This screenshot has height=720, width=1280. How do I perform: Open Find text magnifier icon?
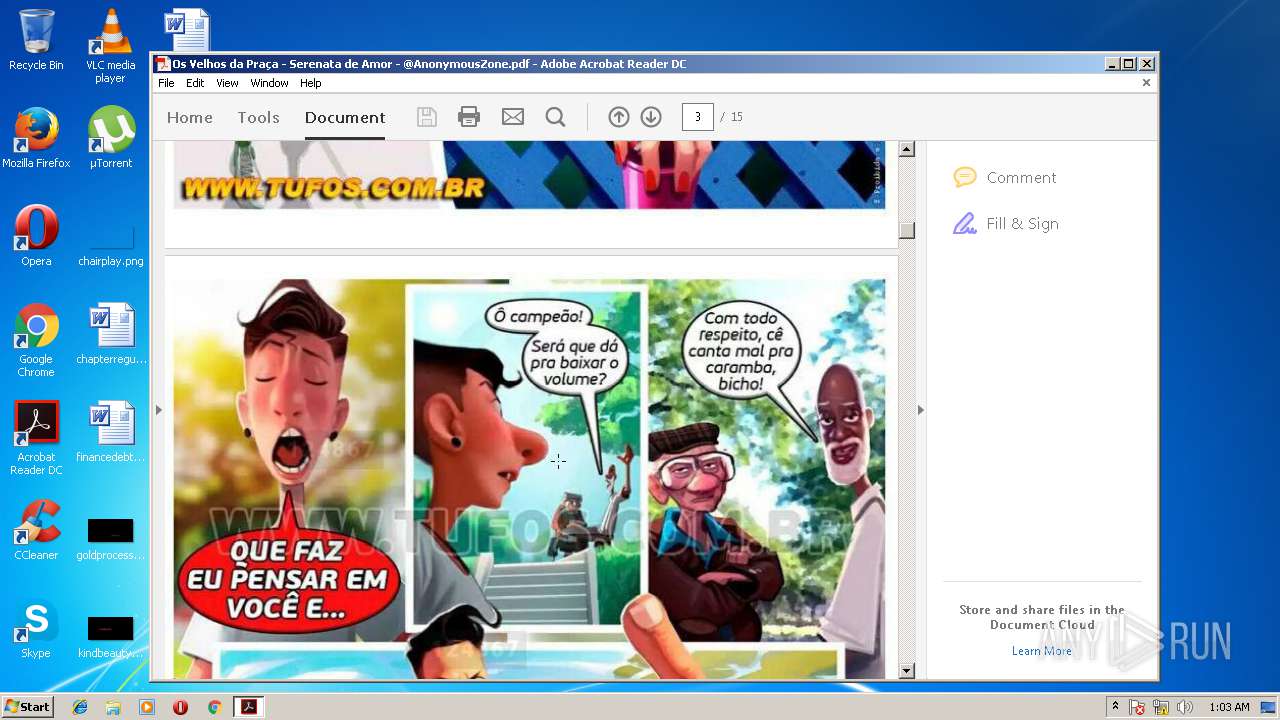[x=556, y=117]
